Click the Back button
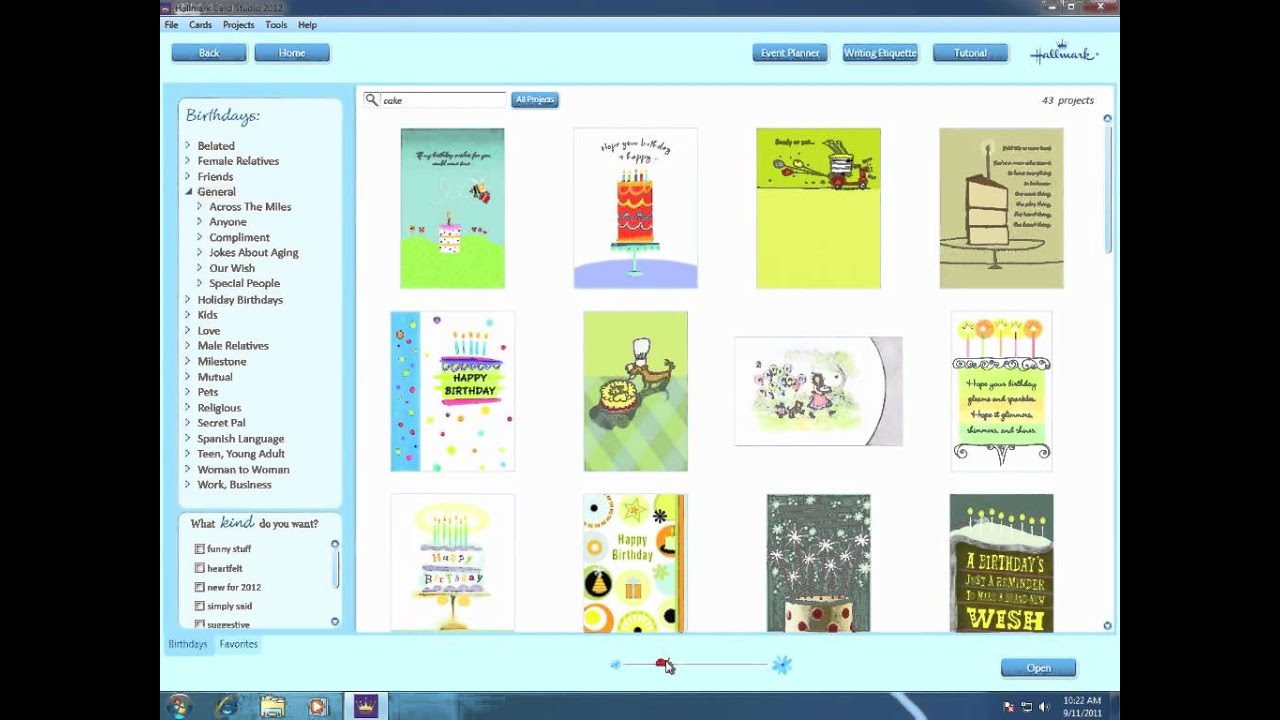This screenshot has width=1280, height=720. pyautogui.click(x=209, y=53)
